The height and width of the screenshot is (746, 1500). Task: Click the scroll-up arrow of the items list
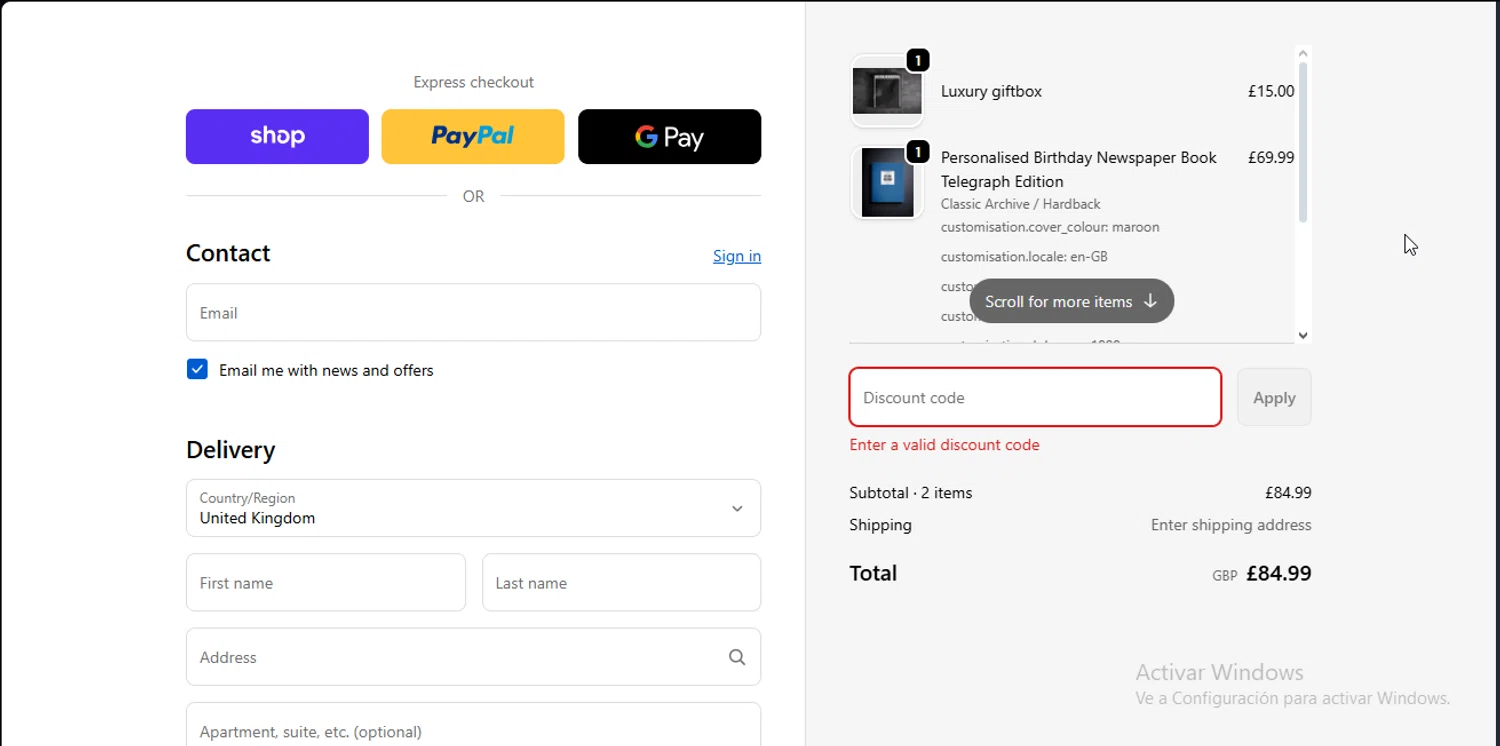coord(1302,53)
